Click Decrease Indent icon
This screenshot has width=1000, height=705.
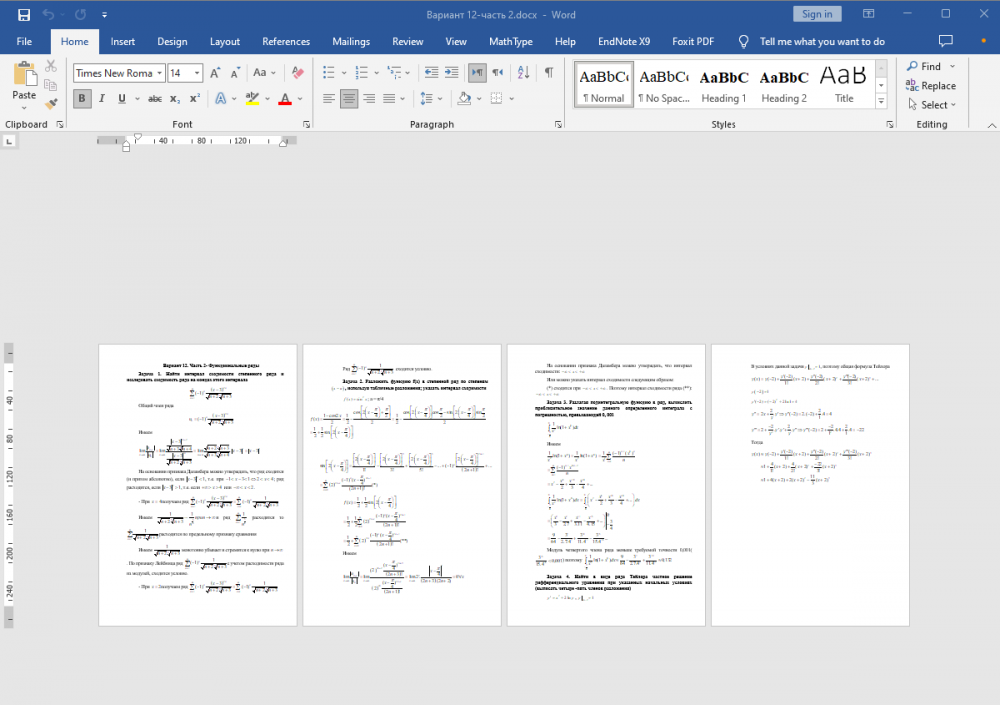coord(431,72)
